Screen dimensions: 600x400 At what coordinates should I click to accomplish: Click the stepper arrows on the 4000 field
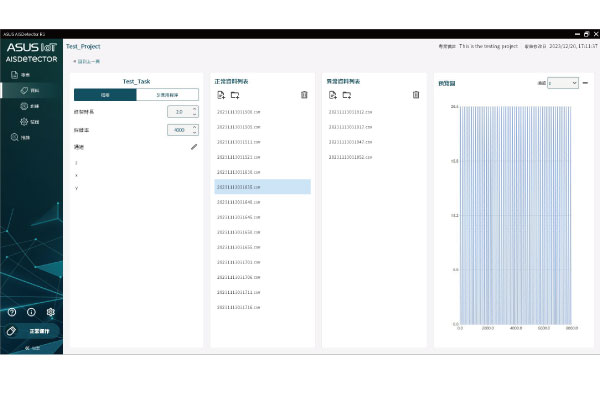coord(194,129)
